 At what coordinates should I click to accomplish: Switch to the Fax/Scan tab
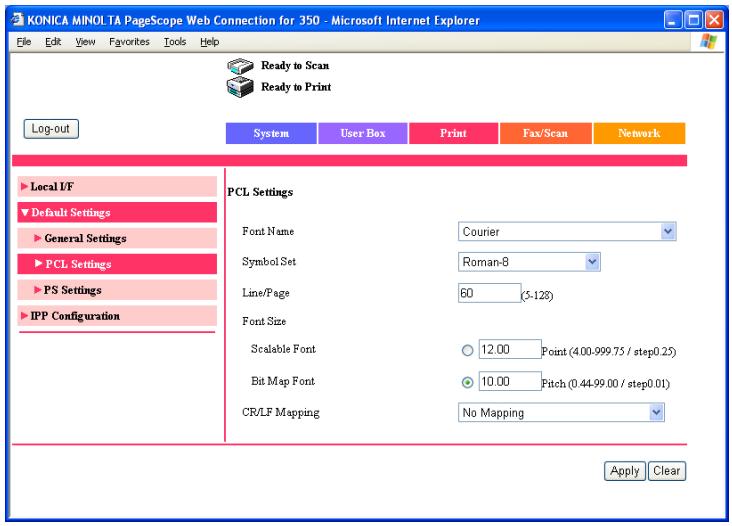545,133
